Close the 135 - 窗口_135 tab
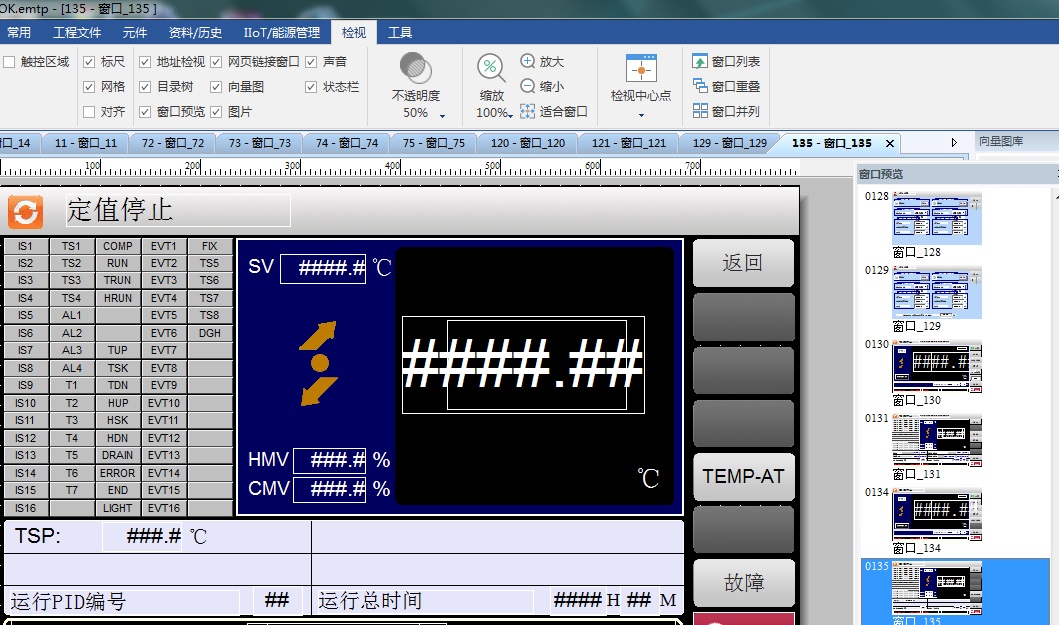 coord(889,143)
